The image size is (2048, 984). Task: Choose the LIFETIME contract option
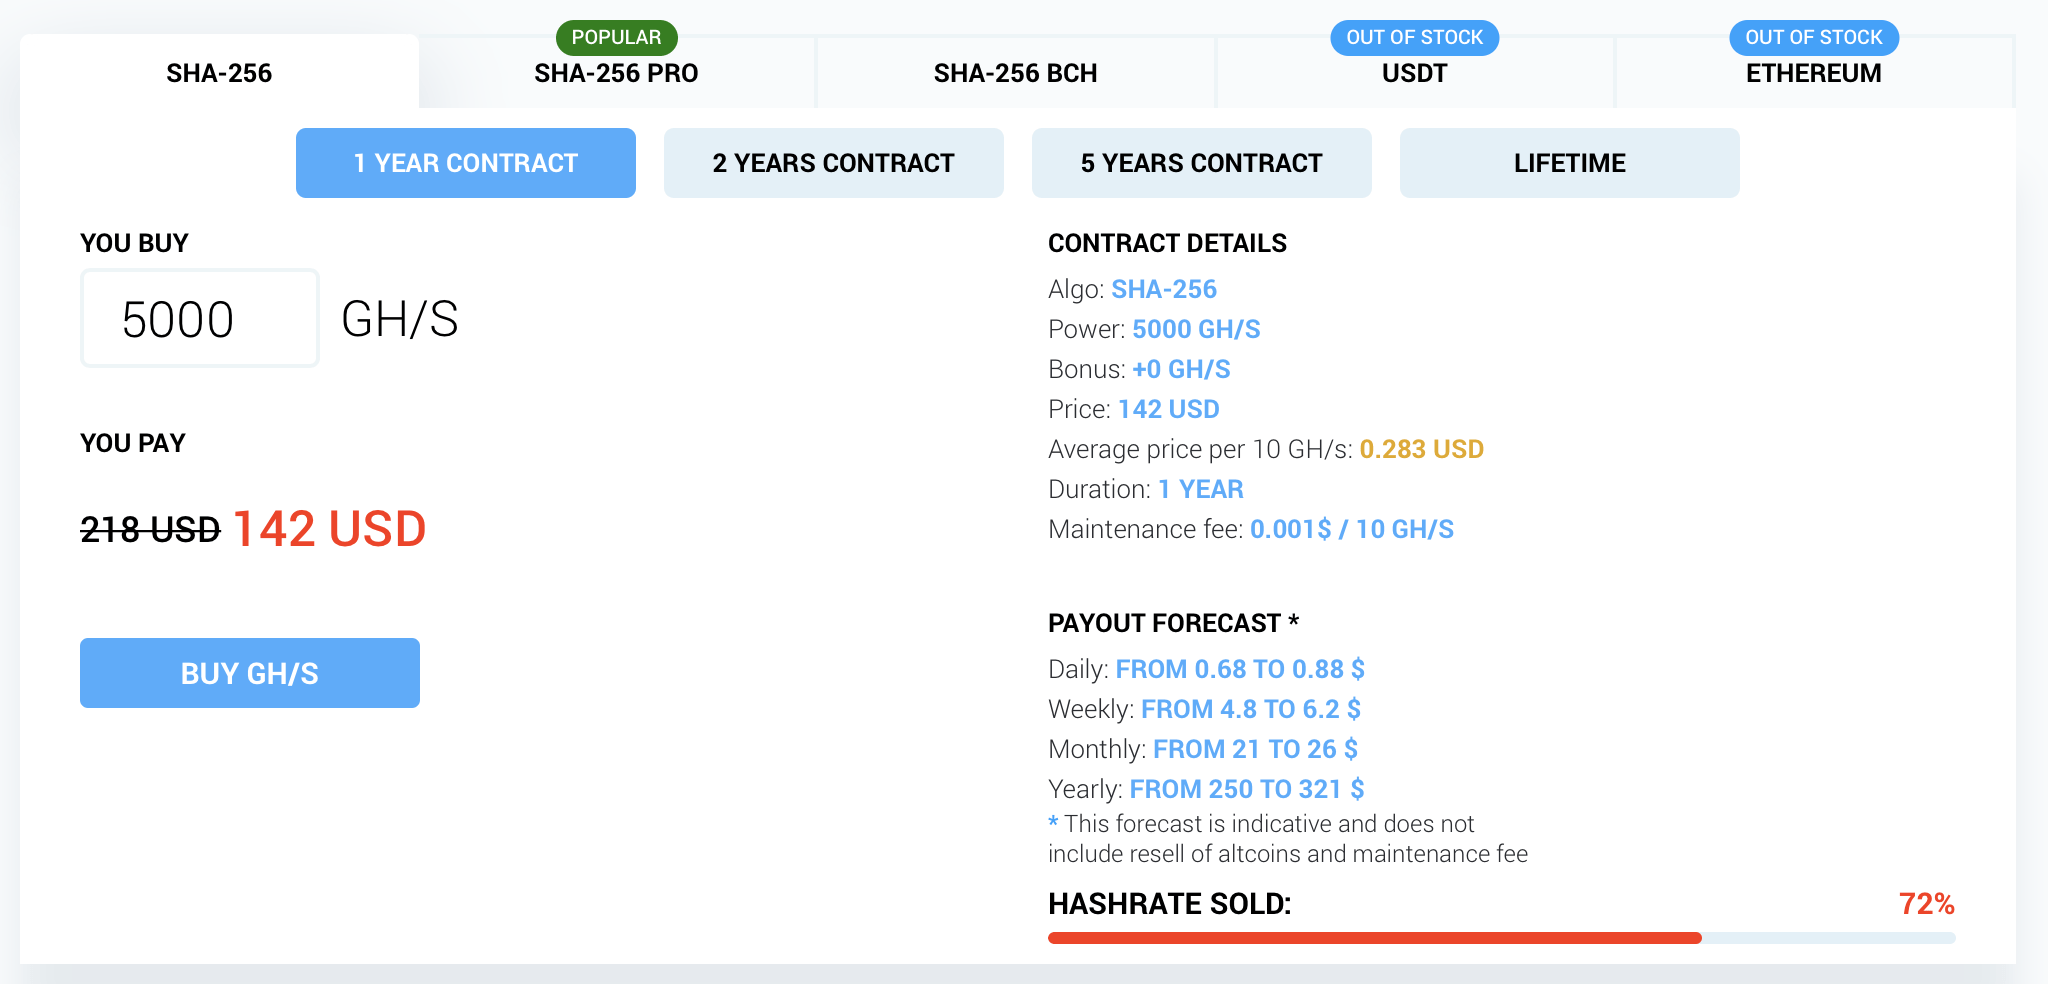click(x=1570, y=163)
